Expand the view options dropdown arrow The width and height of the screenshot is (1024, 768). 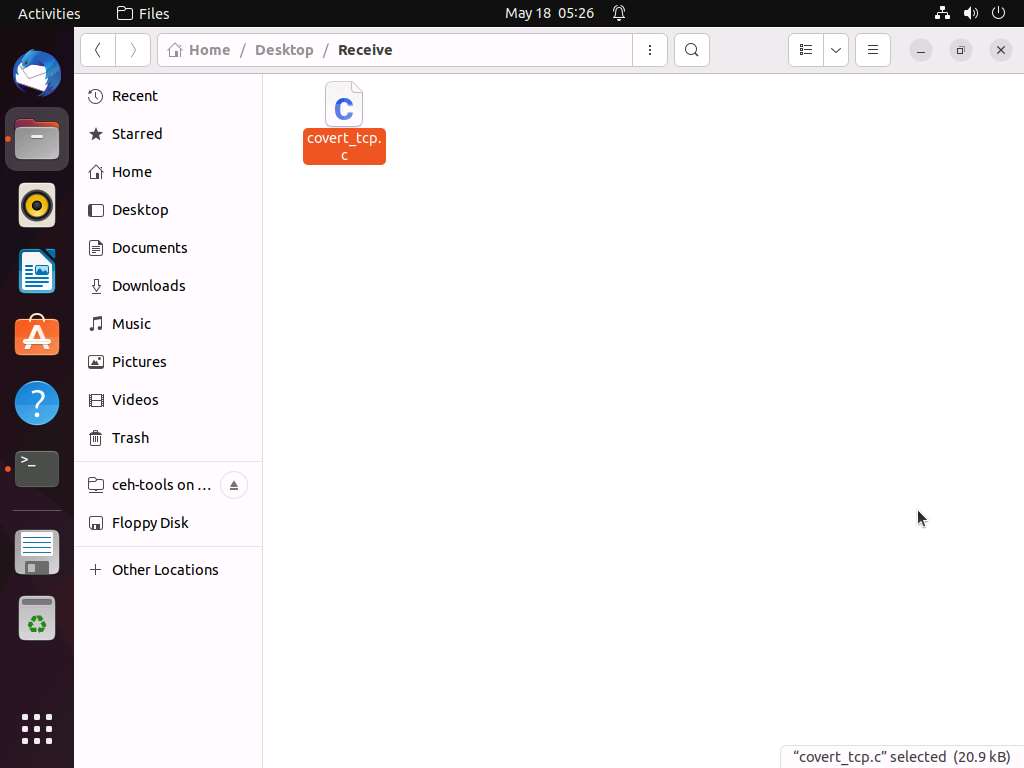coord(835,50)
